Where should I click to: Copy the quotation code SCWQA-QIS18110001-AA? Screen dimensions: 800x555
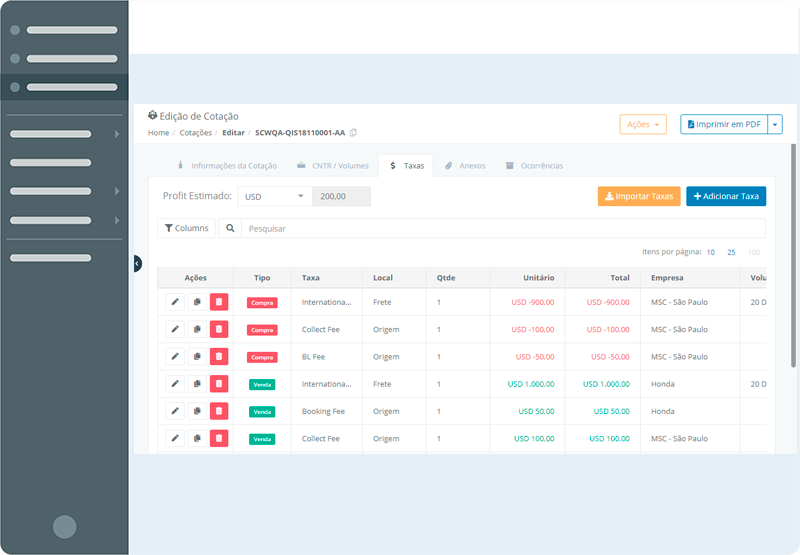(353, 133)
